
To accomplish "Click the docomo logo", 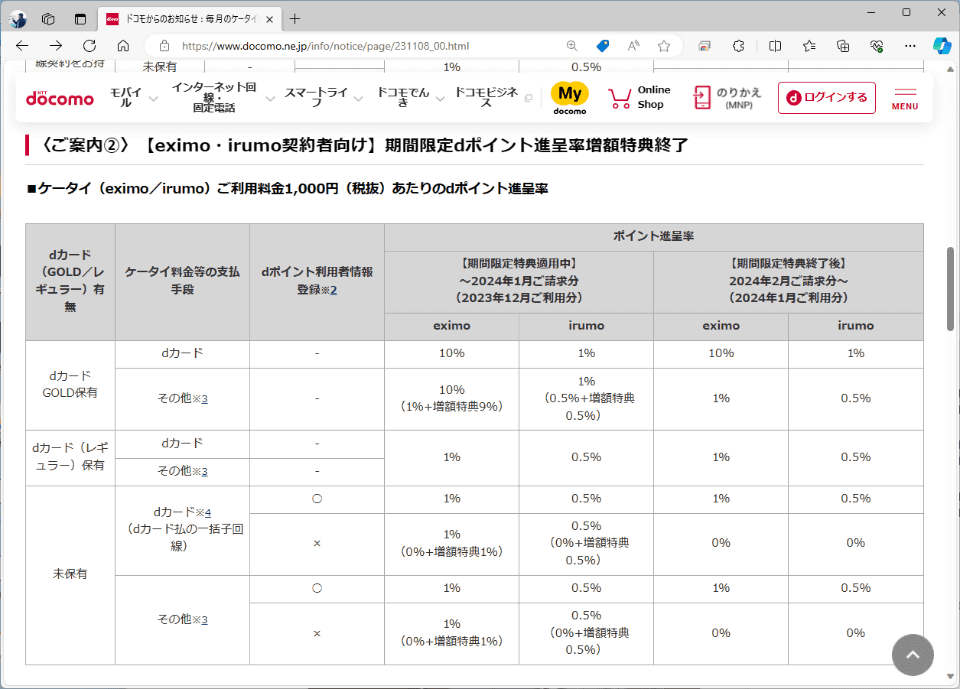I will coord(58,98).
